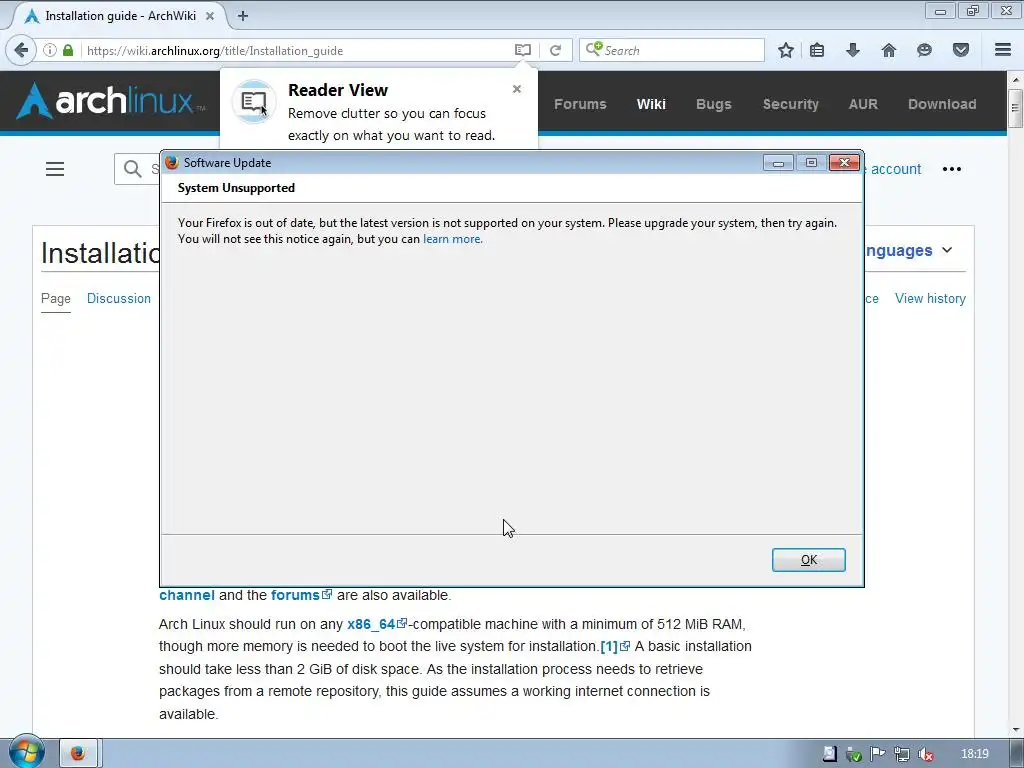Minimize the Software Update dialog
Image resolution: width=1024 pixels, height=768 pixels.
pos(778,163)
